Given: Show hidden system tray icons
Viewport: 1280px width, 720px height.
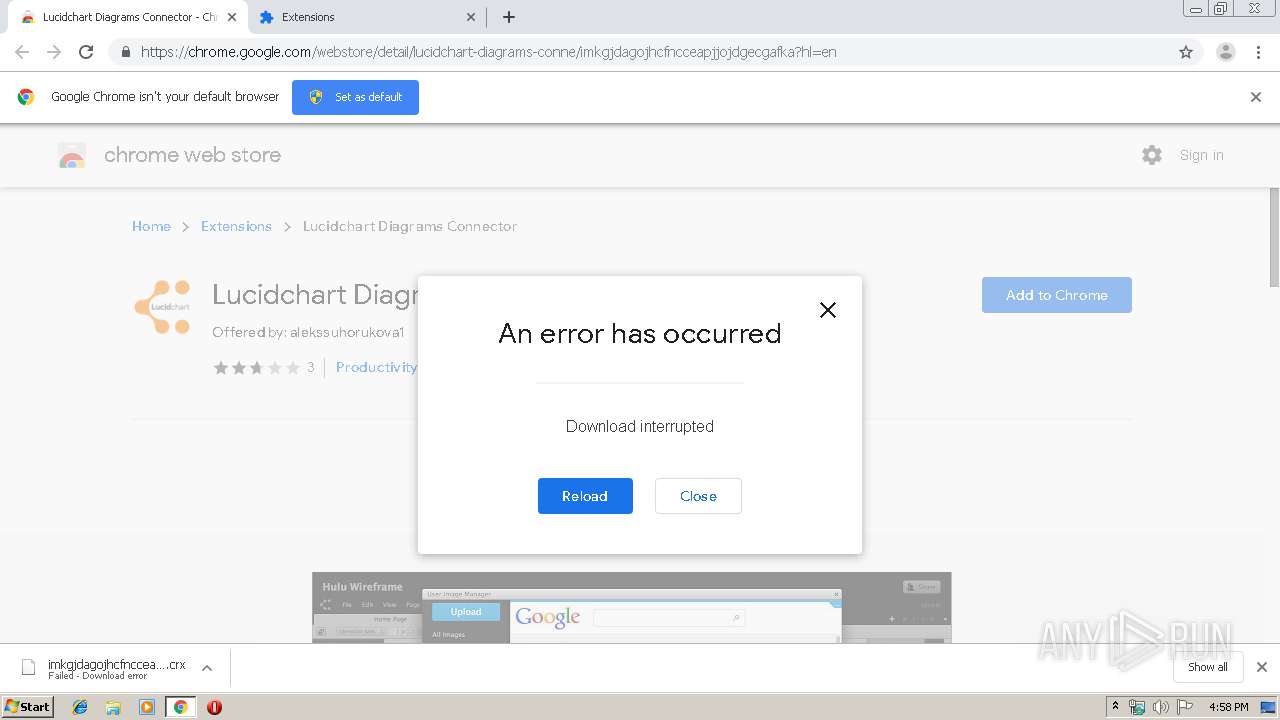Looking at the screenshot, I should tap(1115, 707).
